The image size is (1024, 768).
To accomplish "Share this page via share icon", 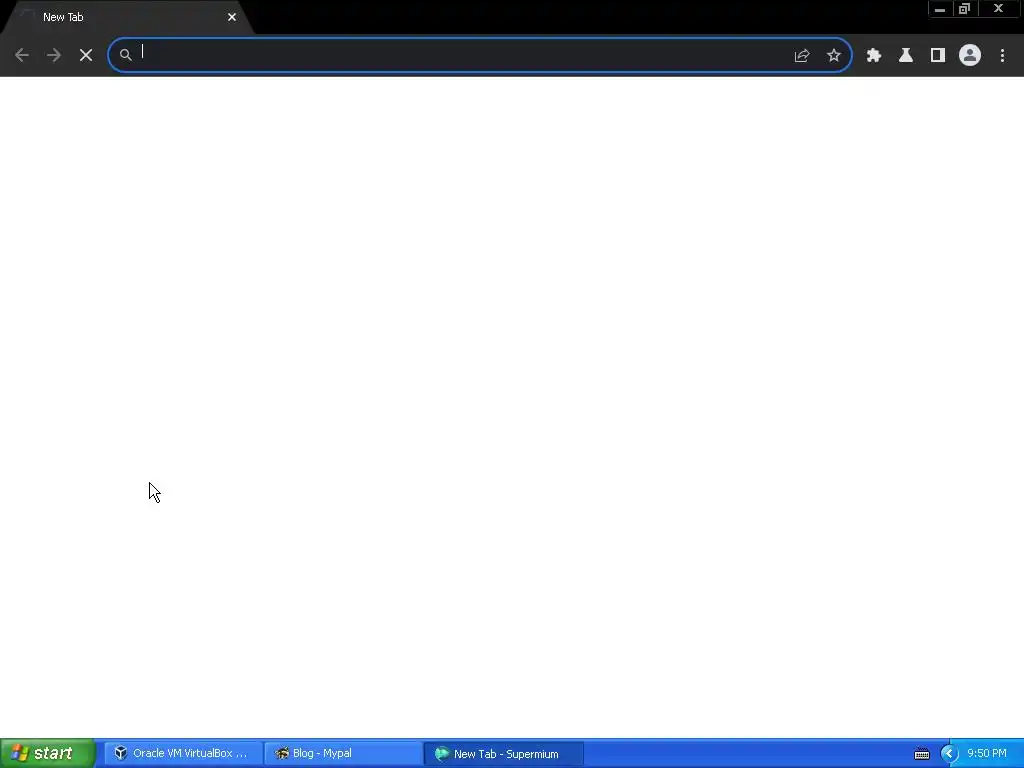I will click(802, 56).
